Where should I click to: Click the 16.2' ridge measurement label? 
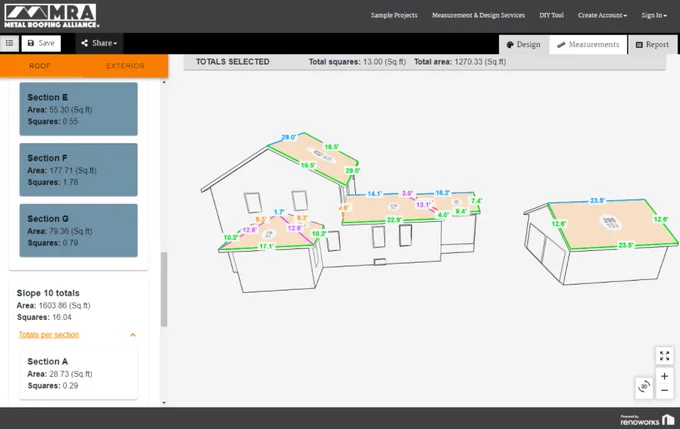(x=443, y=193)
